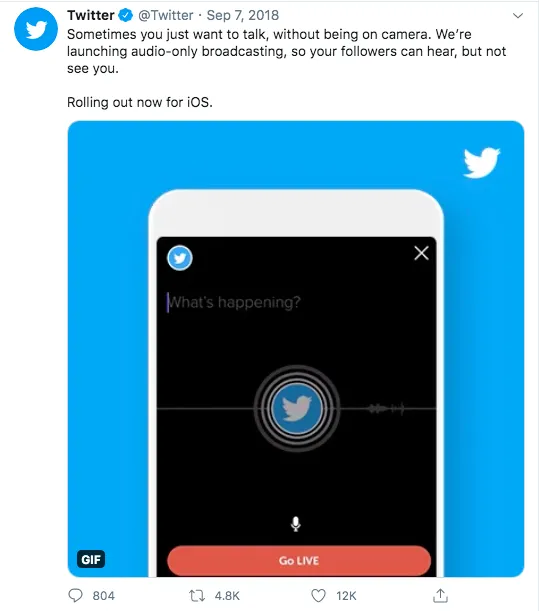This screenshot has width=539, height=611.
Task: Click the Sep 7, 2018 timestamp
Action: (x=242, y=15)
